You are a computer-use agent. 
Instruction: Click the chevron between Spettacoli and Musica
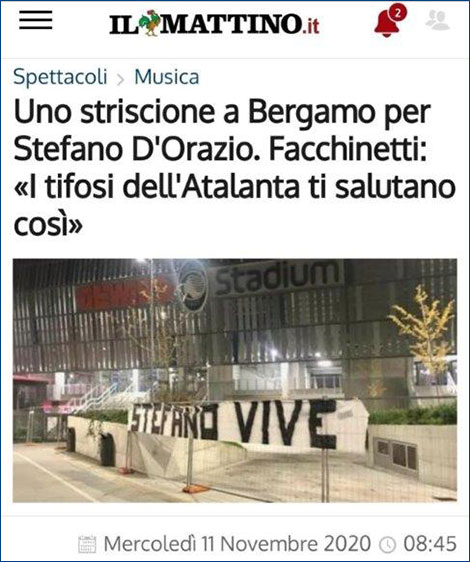[x=121, y=79]
